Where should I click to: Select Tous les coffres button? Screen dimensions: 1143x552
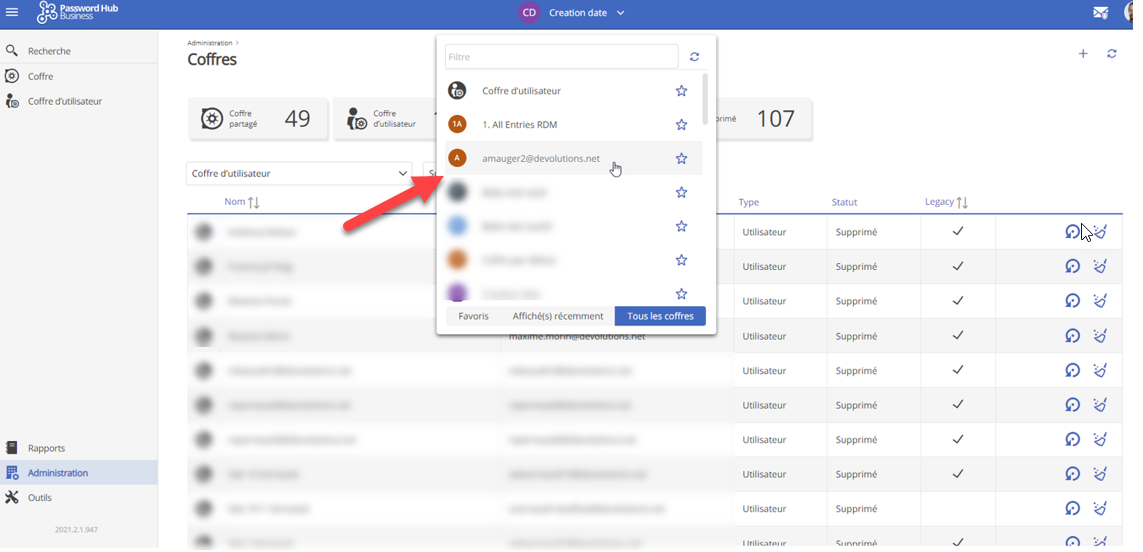click(660, 316)
